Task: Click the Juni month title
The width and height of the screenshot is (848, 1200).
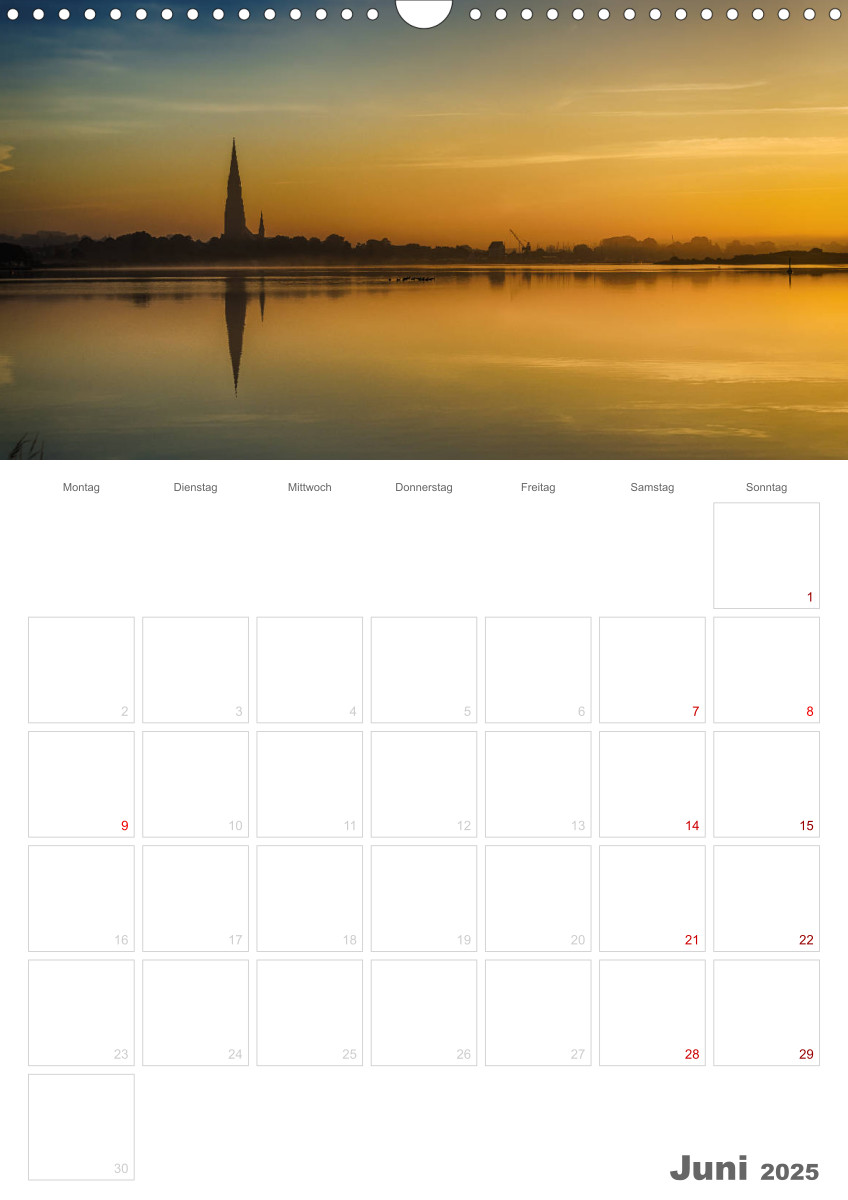Action: [x=709, y=1168]
